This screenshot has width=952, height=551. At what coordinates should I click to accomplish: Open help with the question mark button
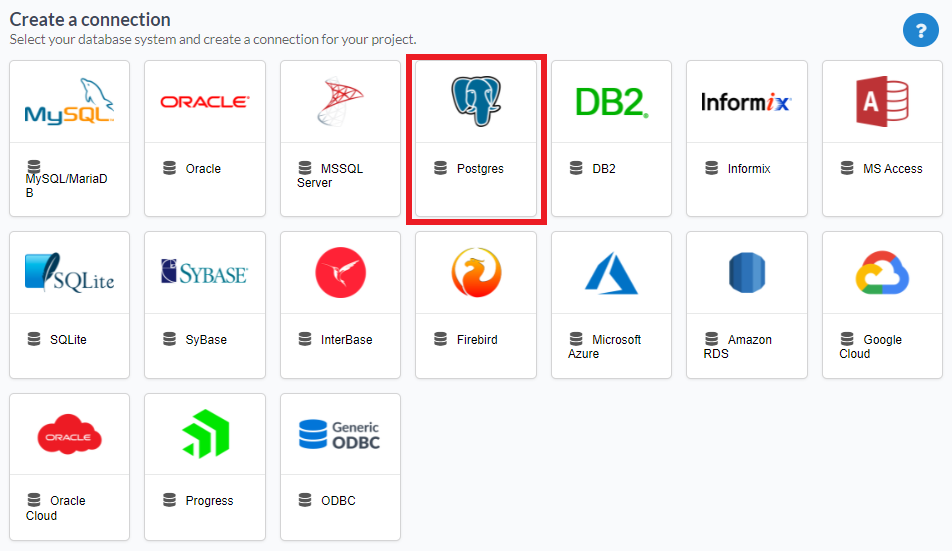[920, 30]
